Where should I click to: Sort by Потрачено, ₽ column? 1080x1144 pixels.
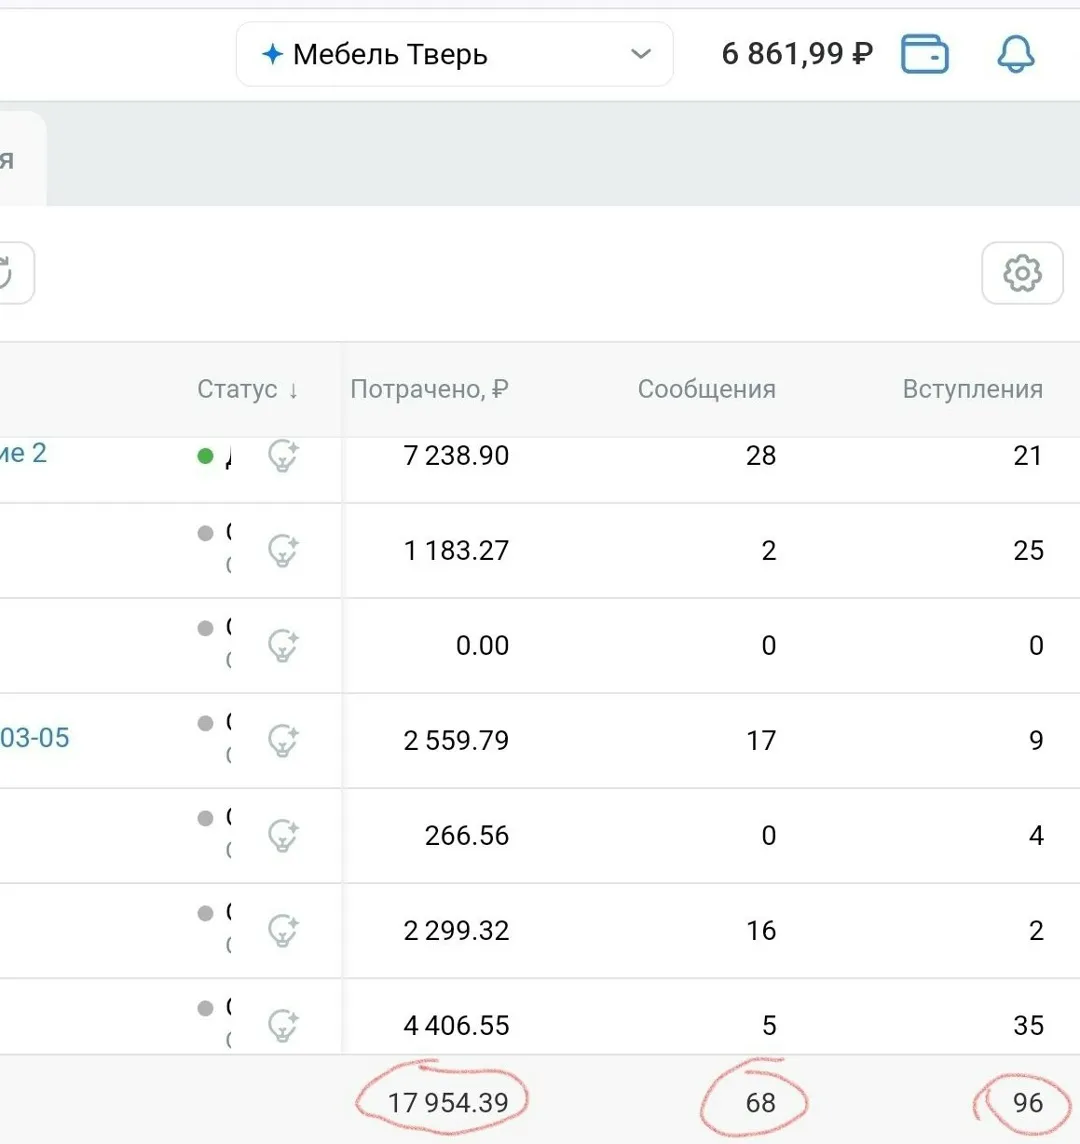[x=429, y=389]
